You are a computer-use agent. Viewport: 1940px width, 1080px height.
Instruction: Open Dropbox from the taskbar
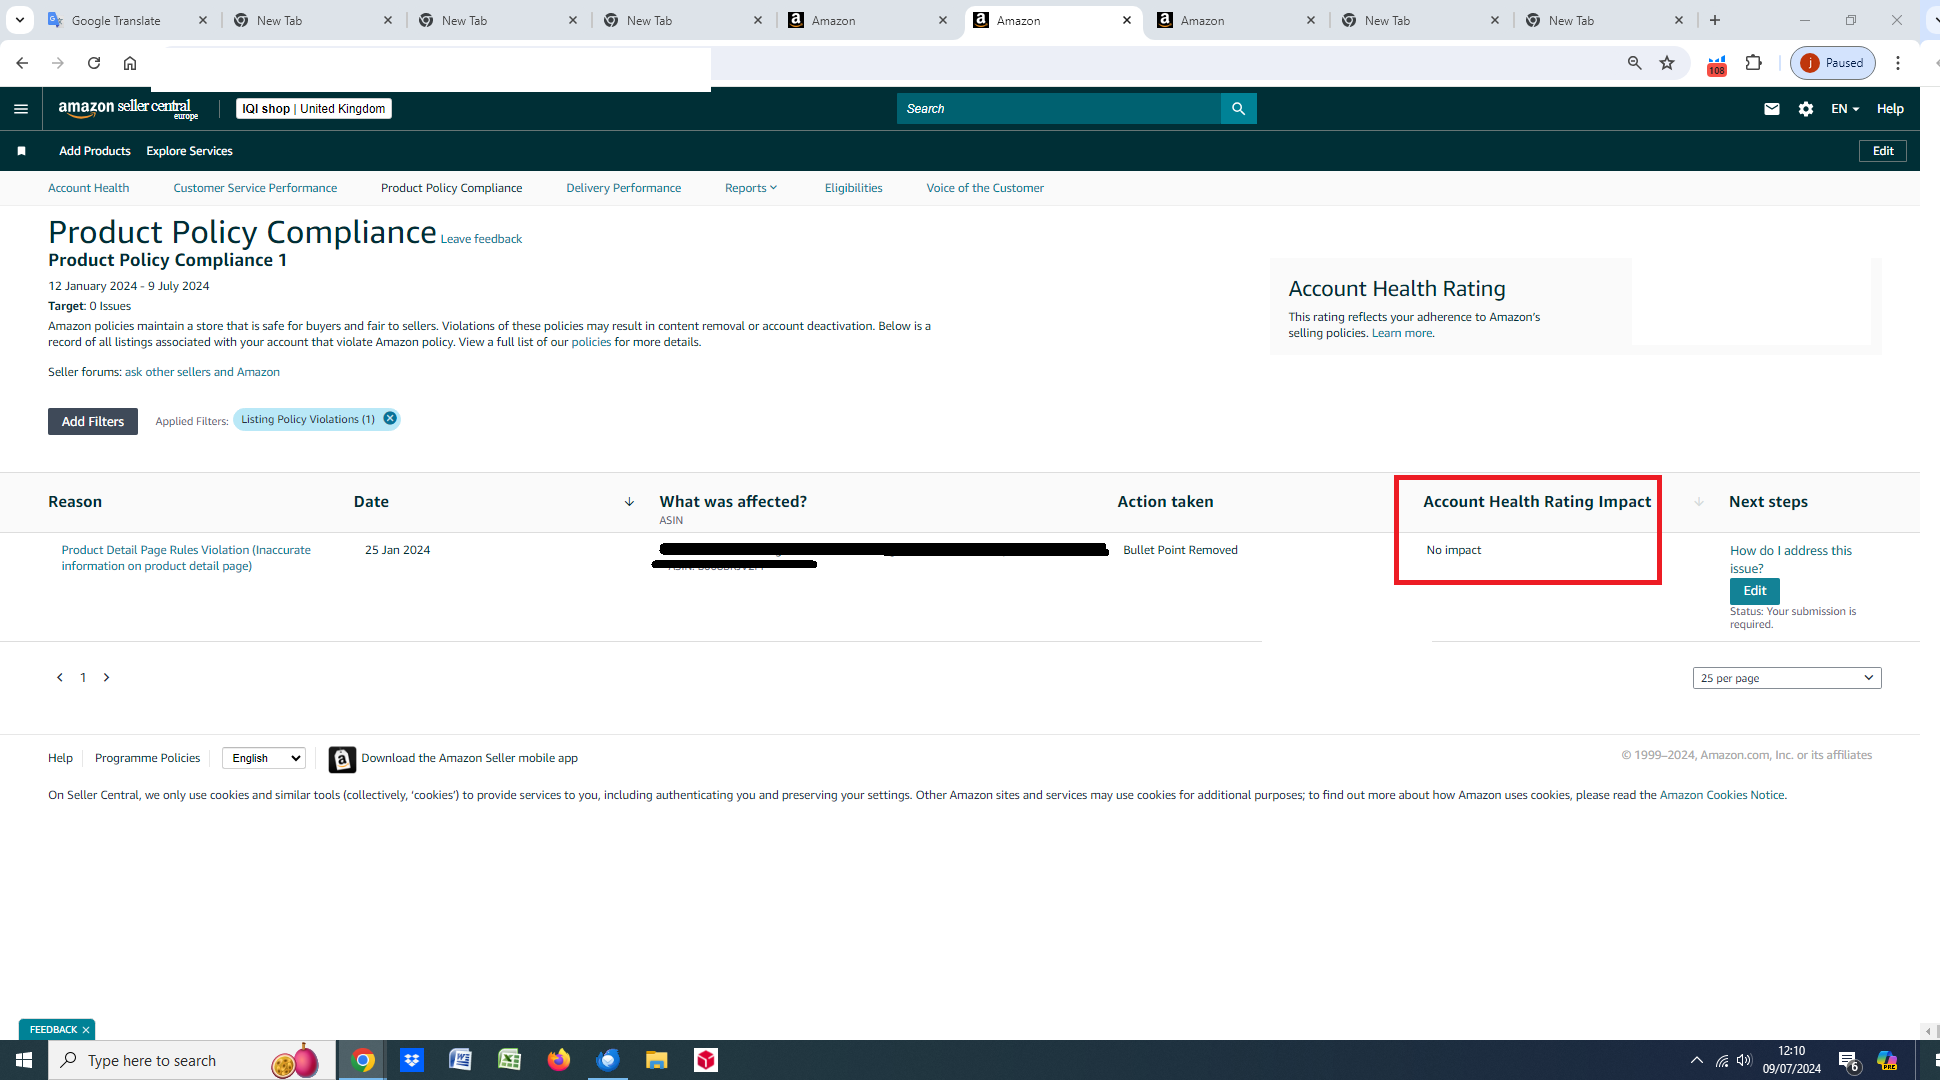412,1060
